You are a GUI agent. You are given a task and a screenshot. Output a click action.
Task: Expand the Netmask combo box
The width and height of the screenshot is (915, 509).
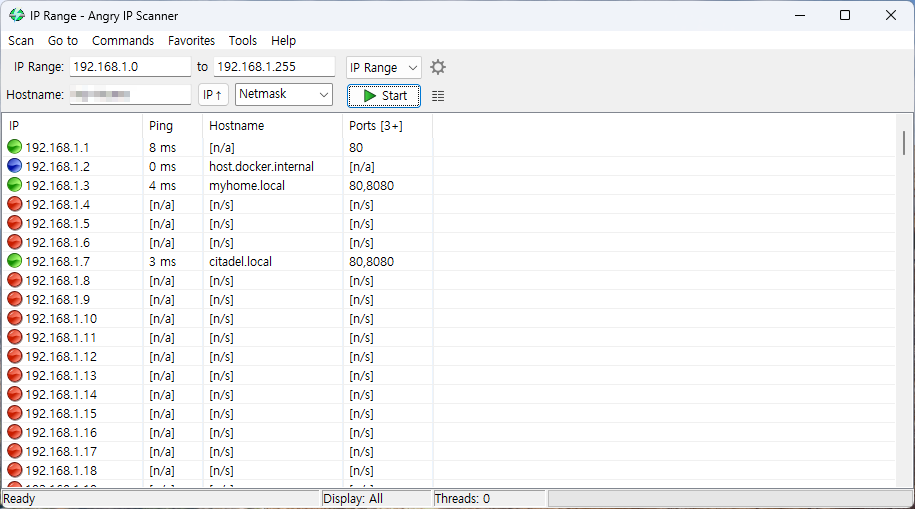click(x=283, y=95)
